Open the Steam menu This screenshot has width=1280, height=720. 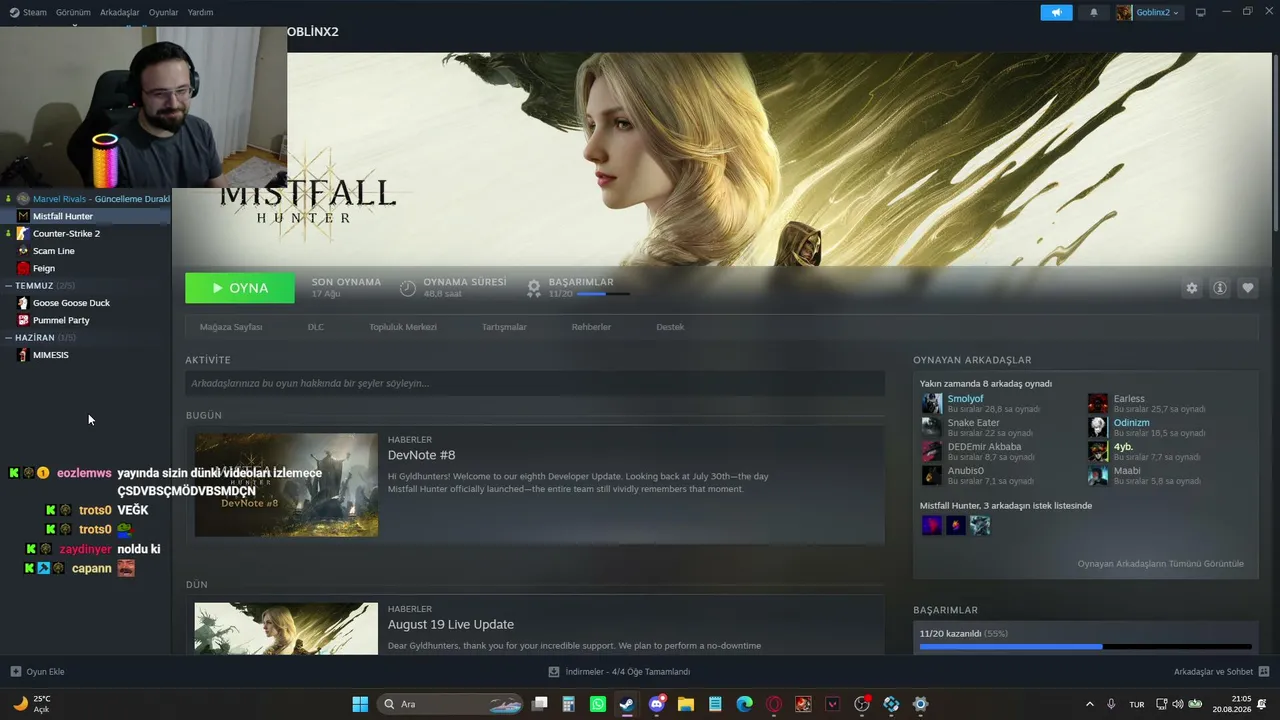28,12
